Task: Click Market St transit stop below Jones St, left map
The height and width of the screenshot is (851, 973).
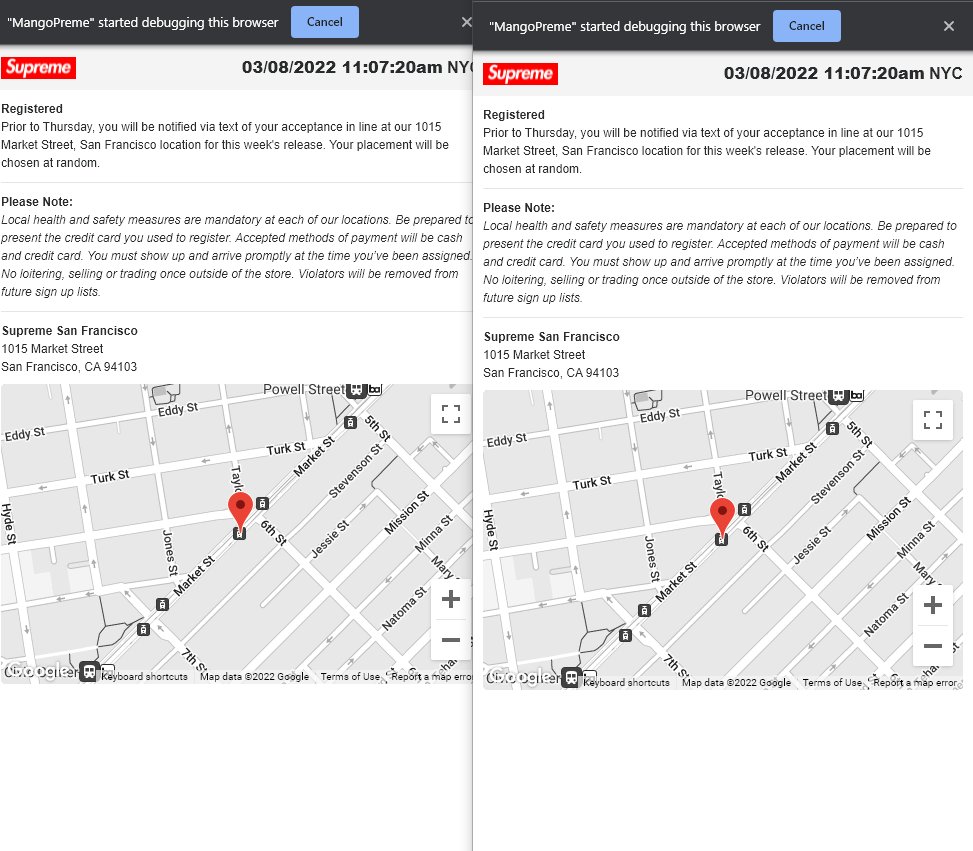Action: 162,604
